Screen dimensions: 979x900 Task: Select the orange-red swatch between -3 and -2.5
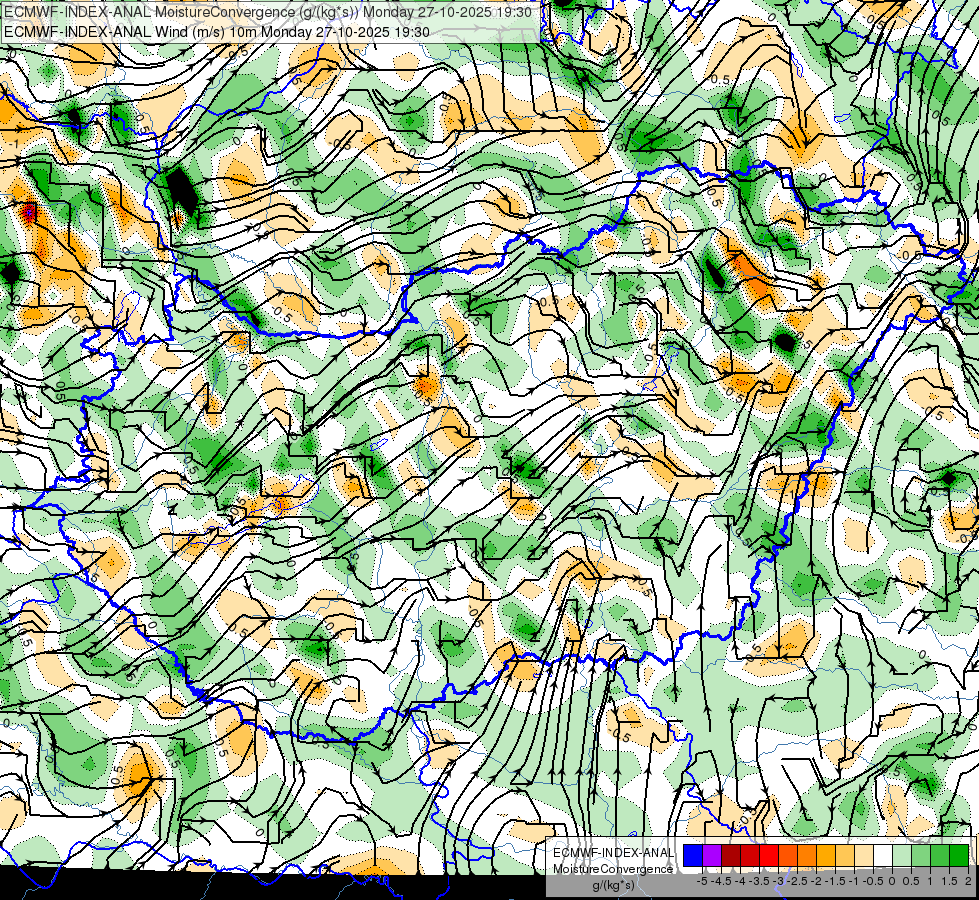tap(788, 855)
